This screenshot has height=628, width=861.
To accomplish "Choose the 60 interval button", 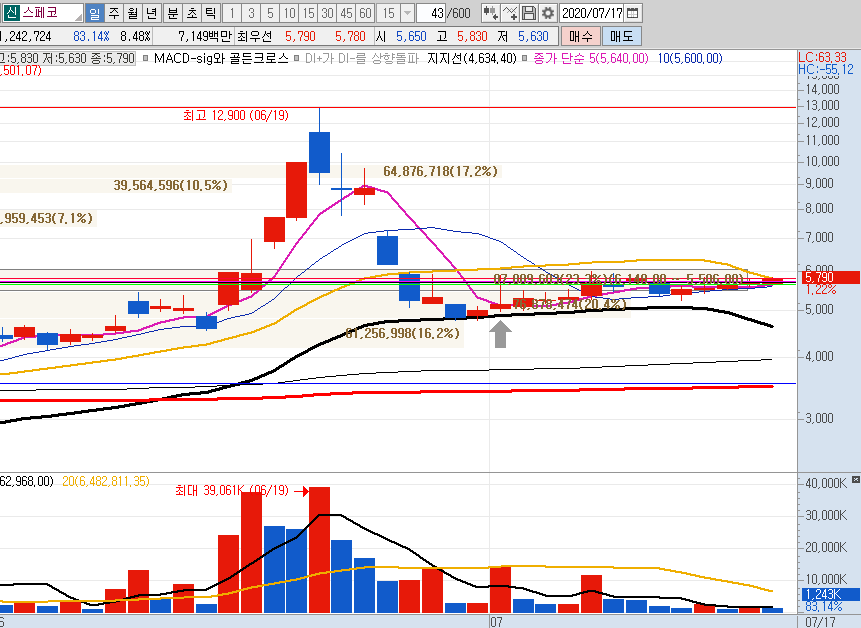I will tap(366, 13).
